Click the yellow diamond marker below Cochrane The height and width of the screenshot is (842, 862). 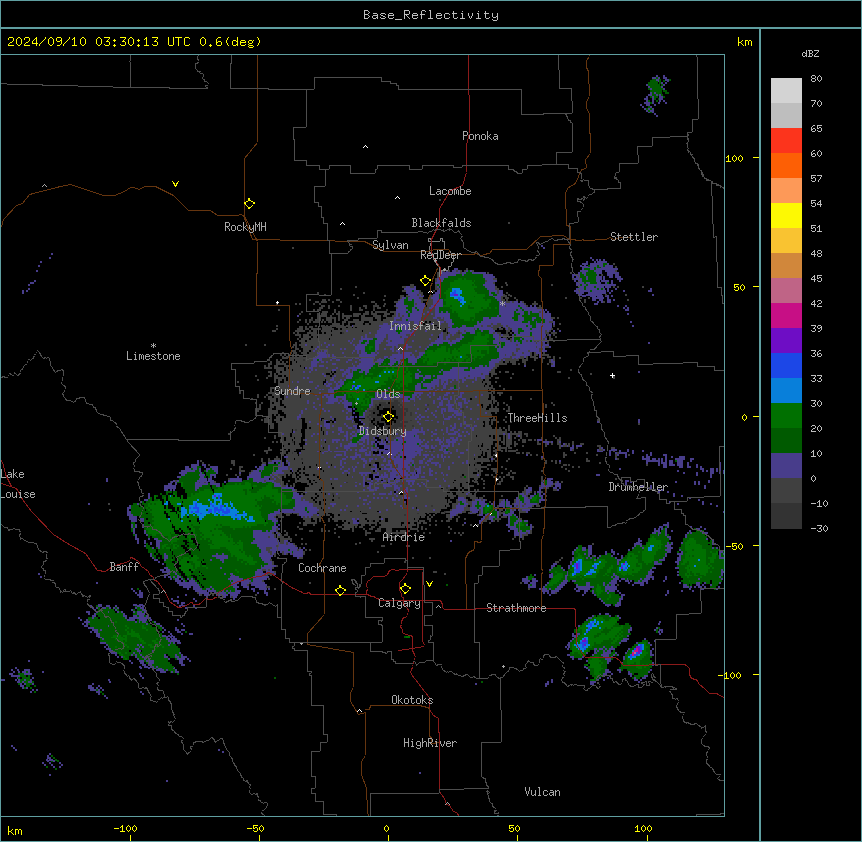pos(340,590)
